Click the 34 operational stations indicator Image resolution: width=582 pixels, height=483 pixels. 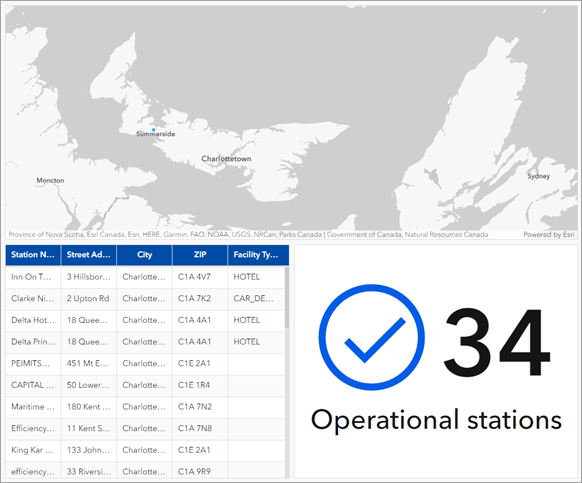pyautogui.click(x=436, y=362)
